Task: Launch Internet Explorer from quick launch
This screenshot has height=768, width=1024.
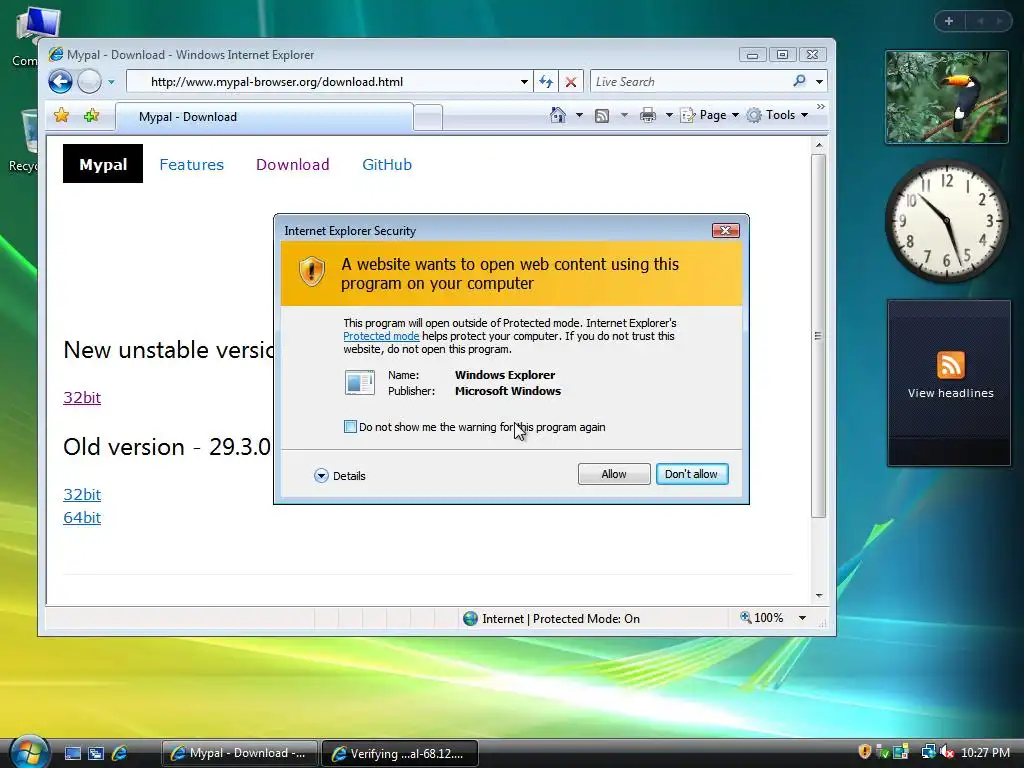Action: (119, 754)
